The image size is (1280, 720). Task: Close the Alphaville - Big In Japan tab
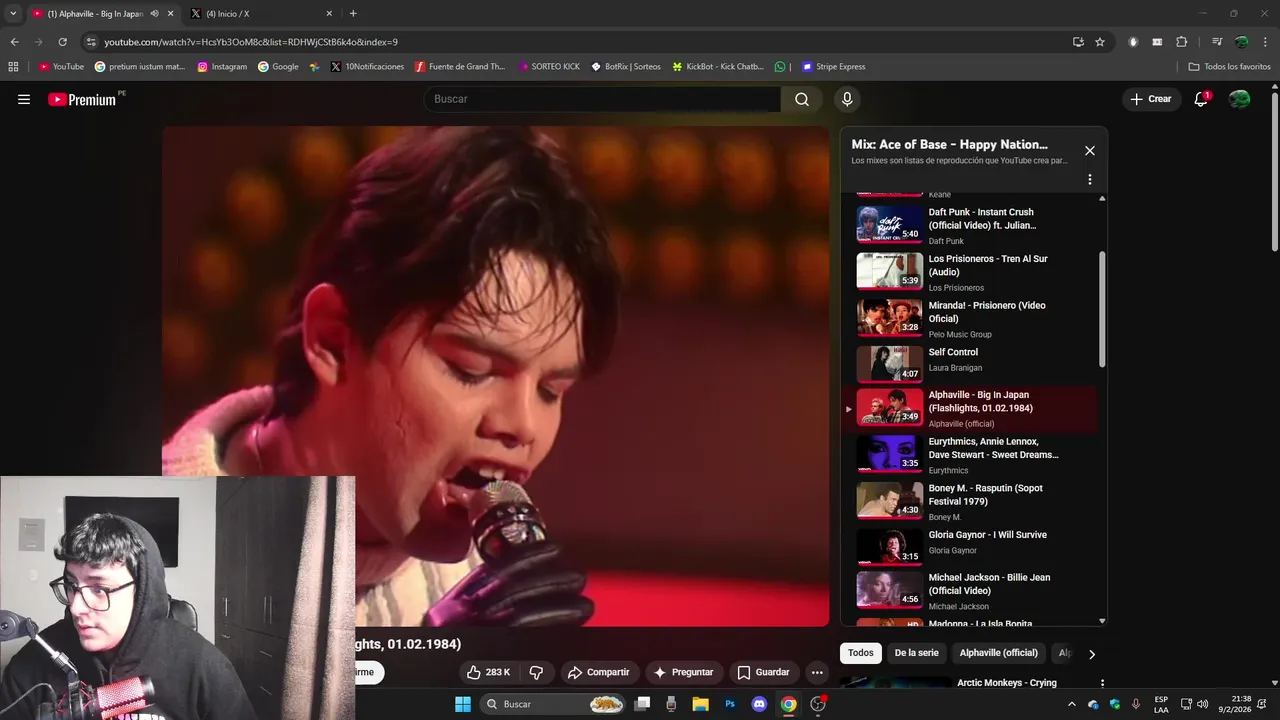click(171, 13)
